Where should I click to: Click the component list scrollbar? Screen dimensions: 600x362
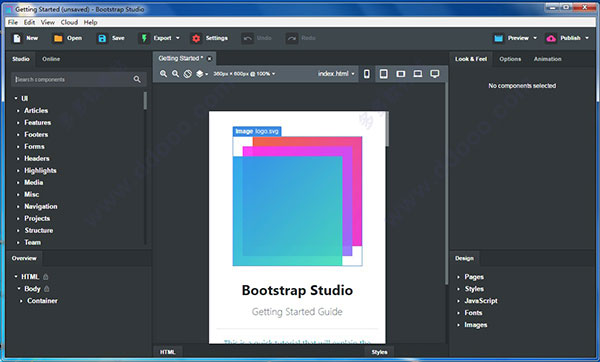click(x=145, y=101)
